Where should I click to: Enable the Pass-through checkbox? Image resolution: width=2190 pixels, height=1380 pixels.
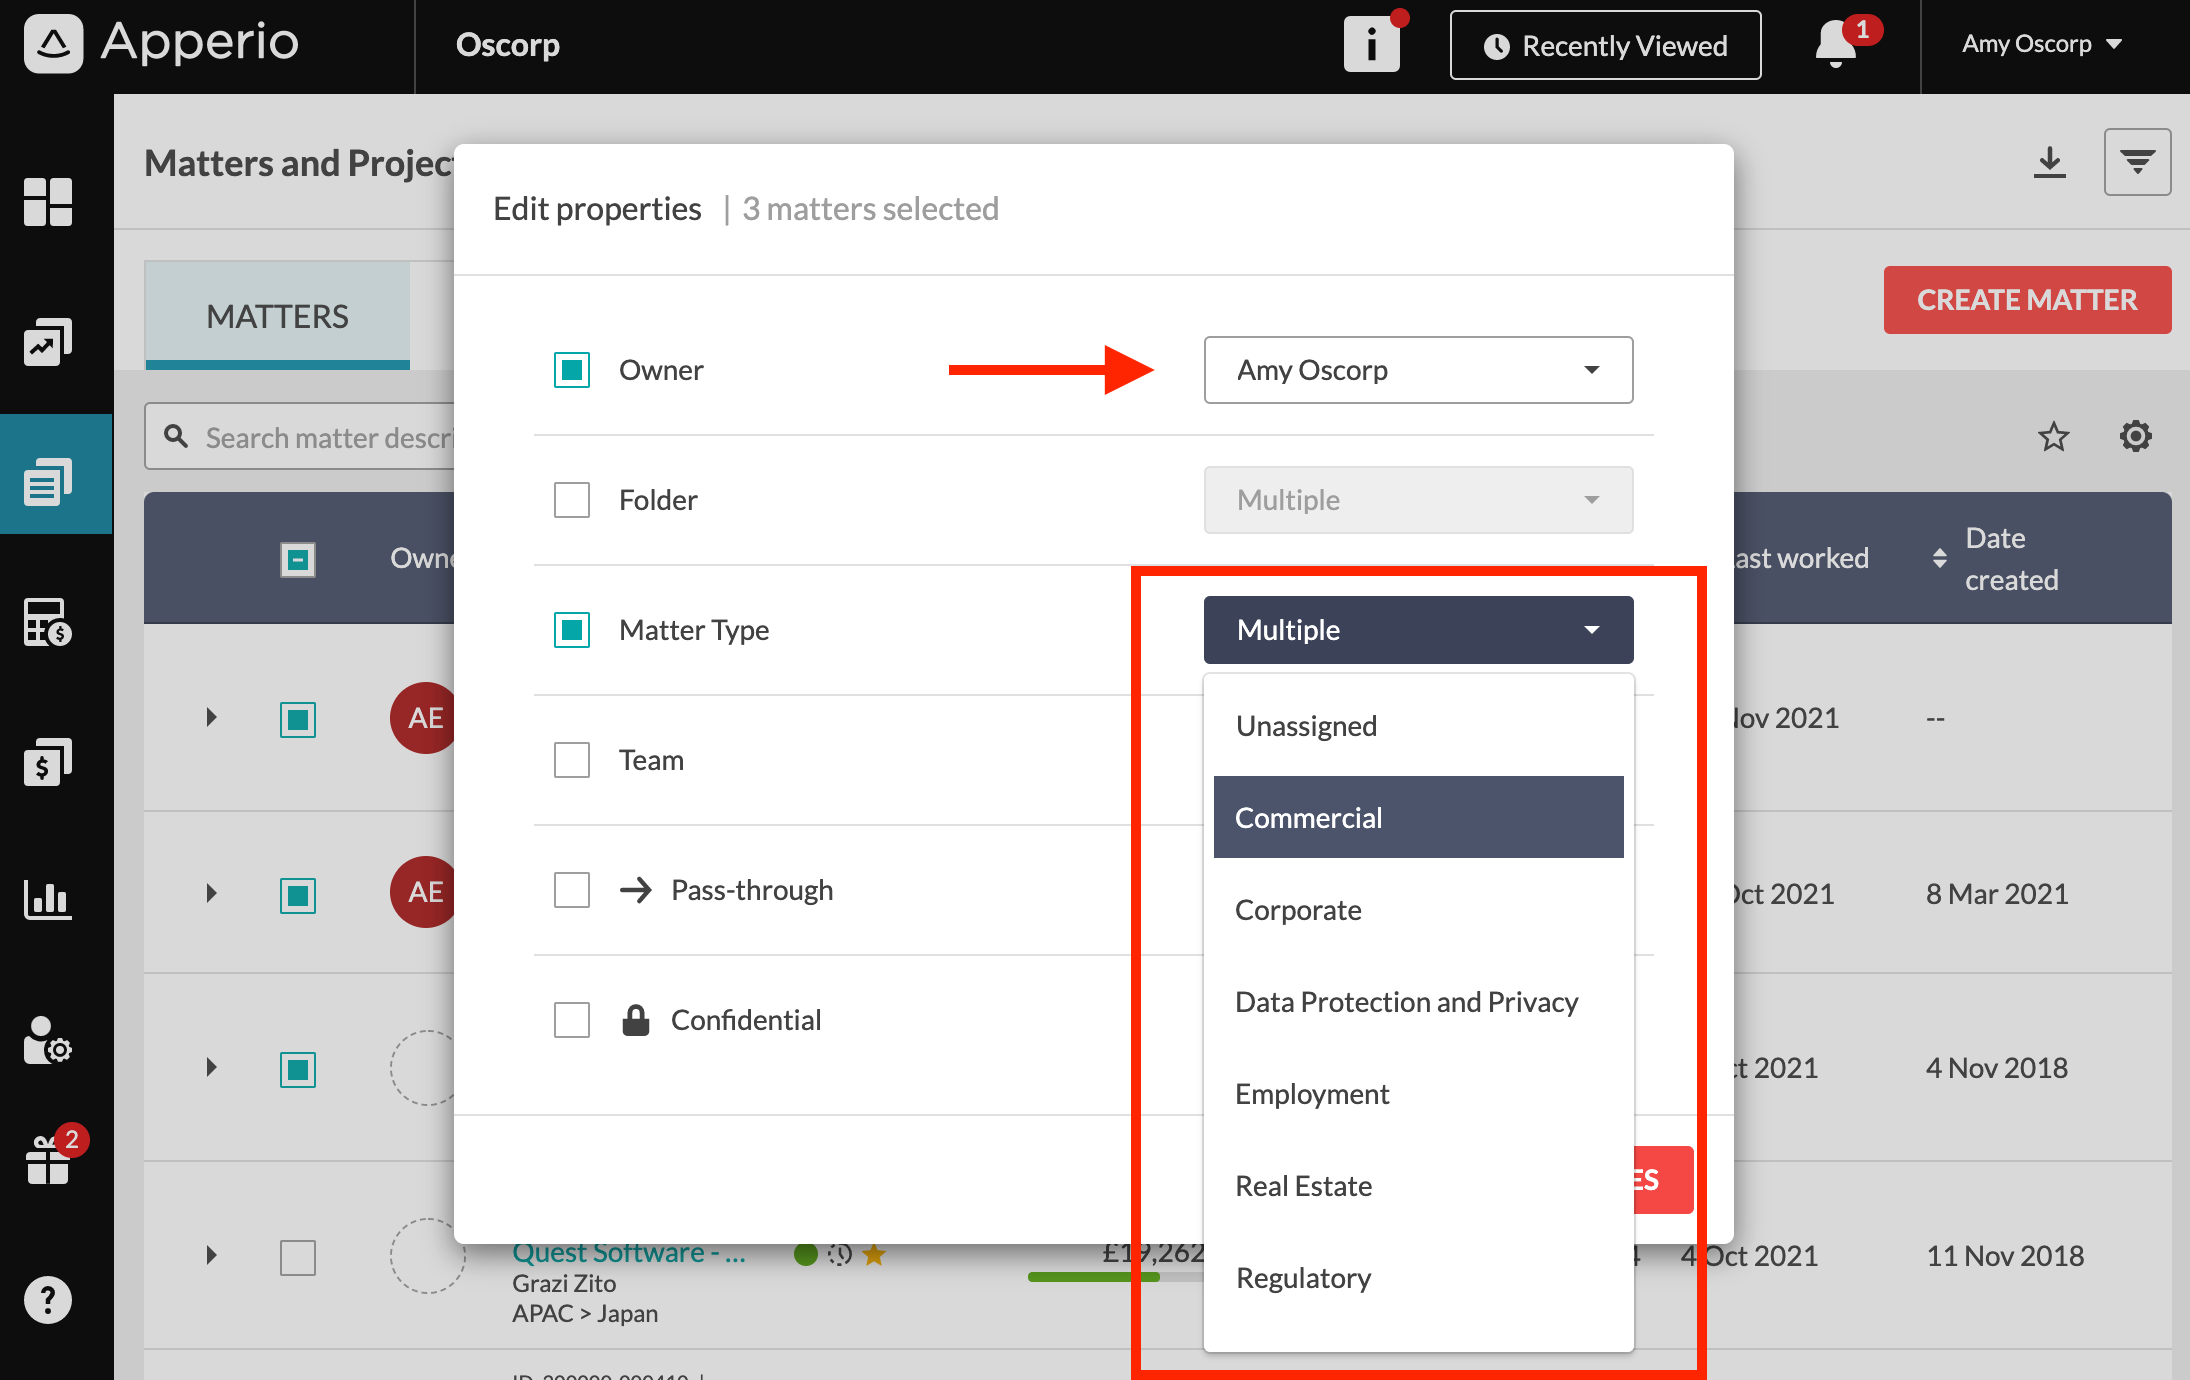pyautogui.click(x=572, y=890)
